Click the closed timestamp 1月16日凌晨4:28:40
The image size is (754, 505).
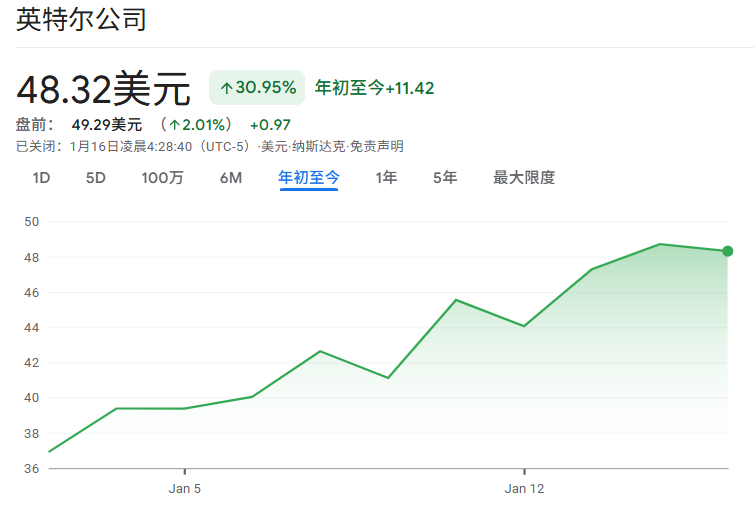click(131, 146)
